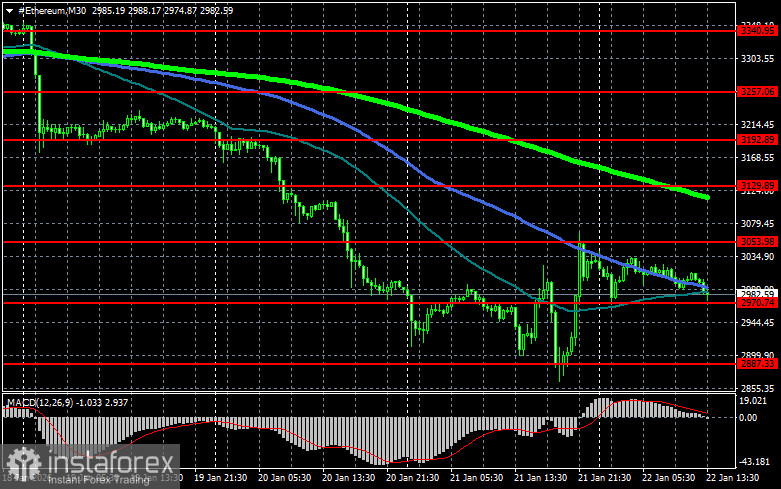The image size is (781, 489).
Task: Click the 21 Jan 21:30 time label
Action: 605,478
